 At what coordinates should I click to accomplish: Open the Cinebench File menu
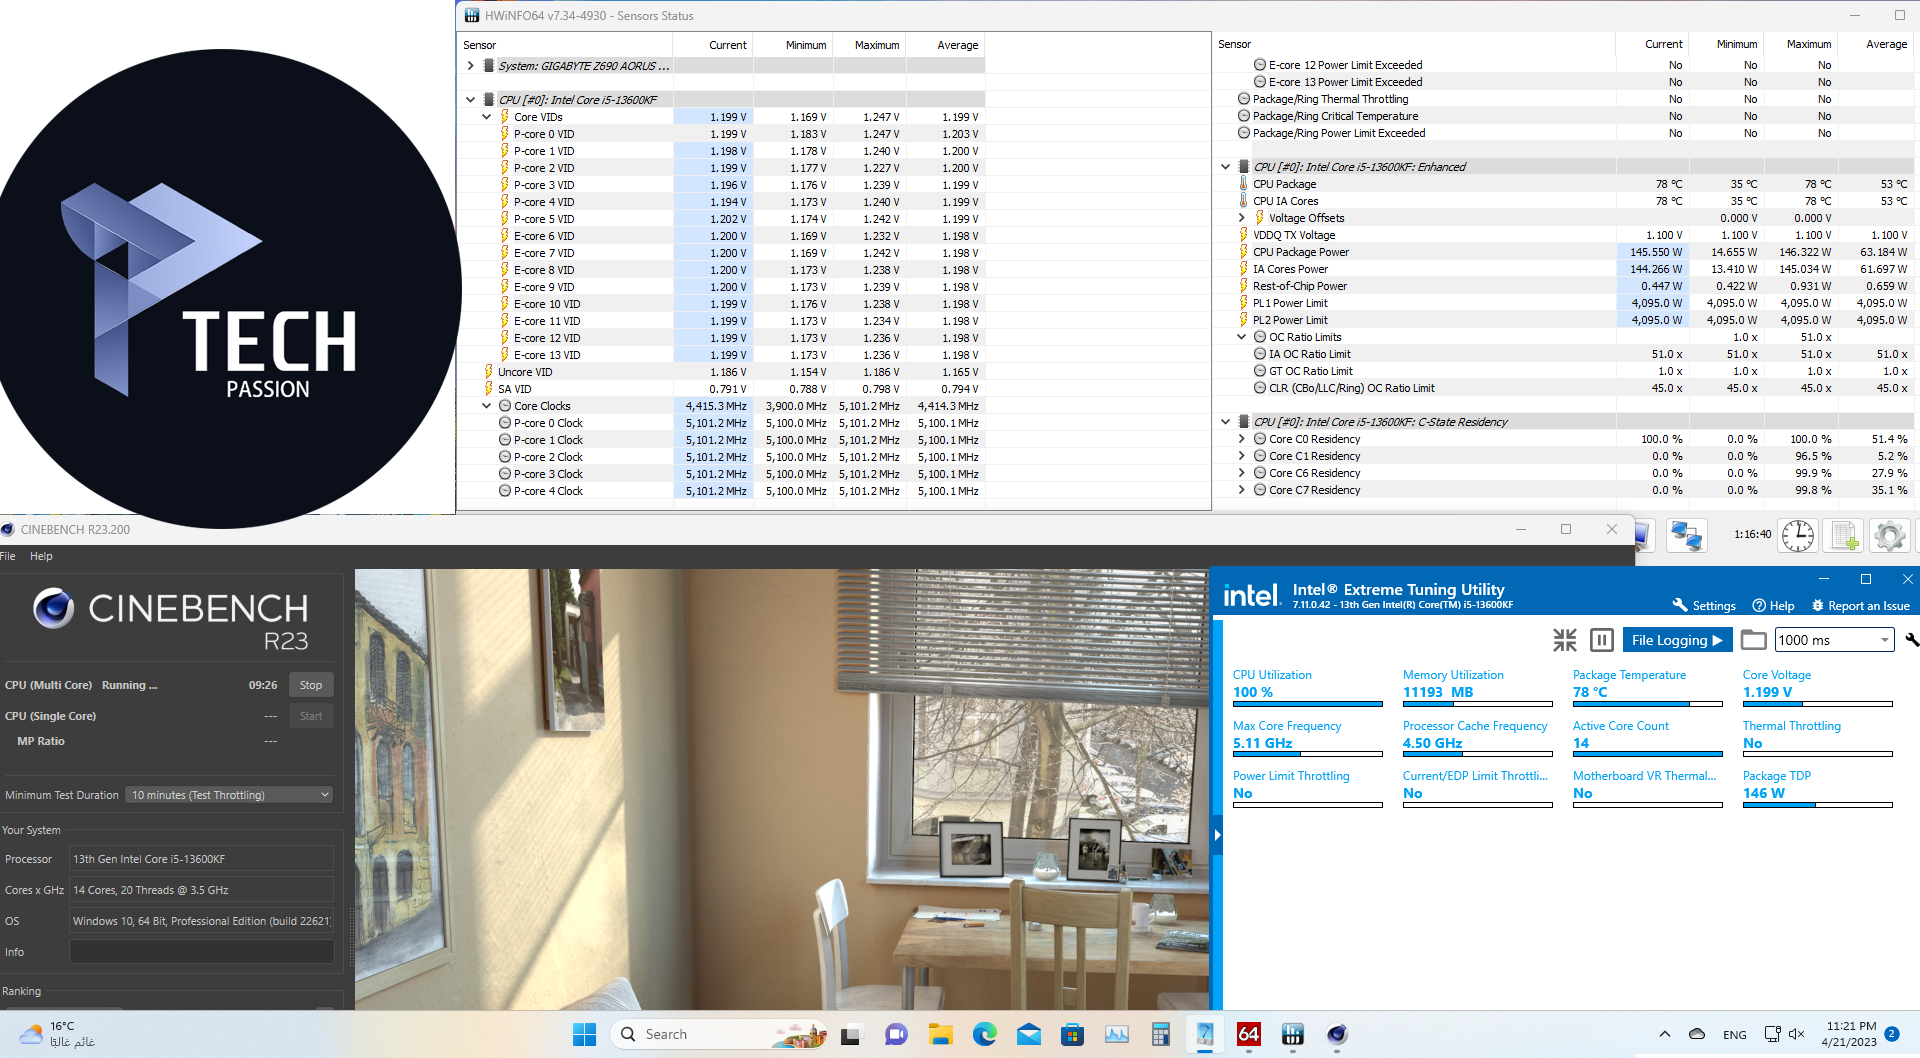coord(8,556)
